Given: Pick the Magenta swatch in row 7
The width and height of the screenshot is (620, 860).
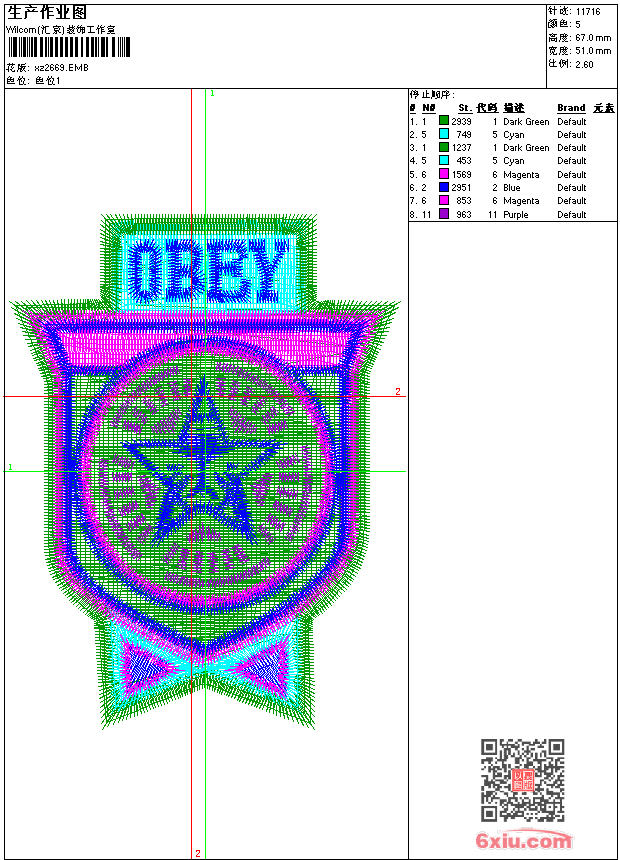Looking at the screenshot, I should pos(444,200).
